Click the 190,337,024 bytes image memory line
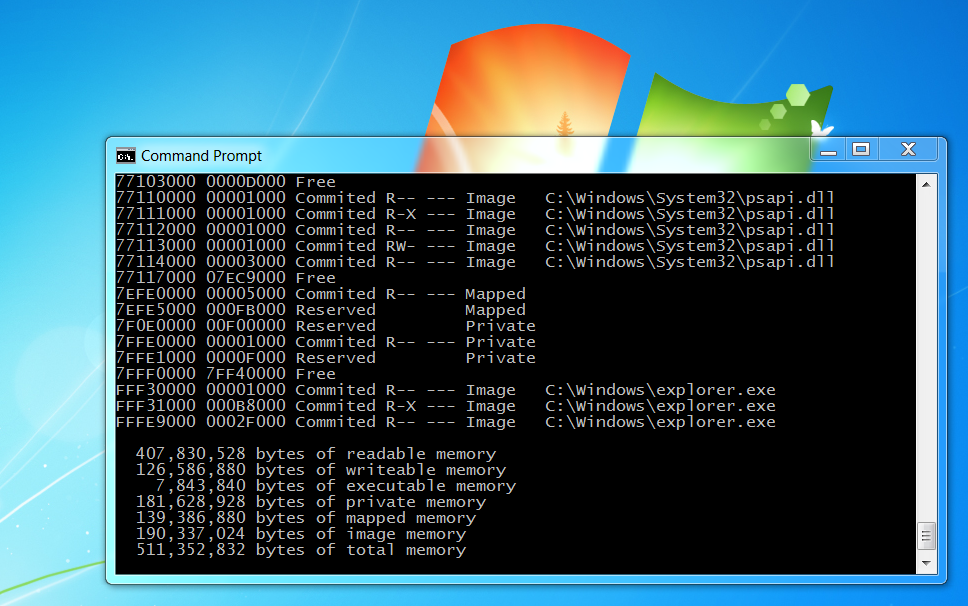The height and width of the screenshot is (606, 968). click(301, 534)
